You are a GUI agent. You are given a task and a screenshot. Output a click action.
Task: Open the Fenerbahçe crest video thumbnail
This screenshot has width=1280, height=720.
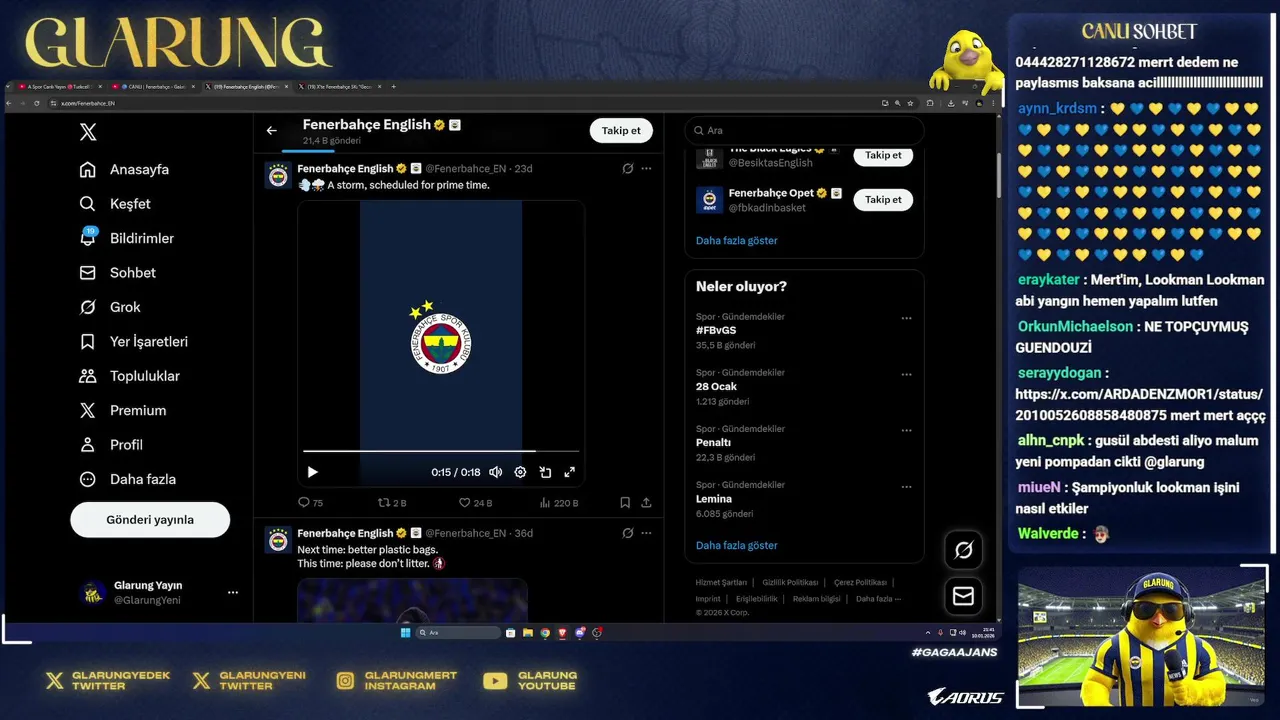tap(441, 342)
